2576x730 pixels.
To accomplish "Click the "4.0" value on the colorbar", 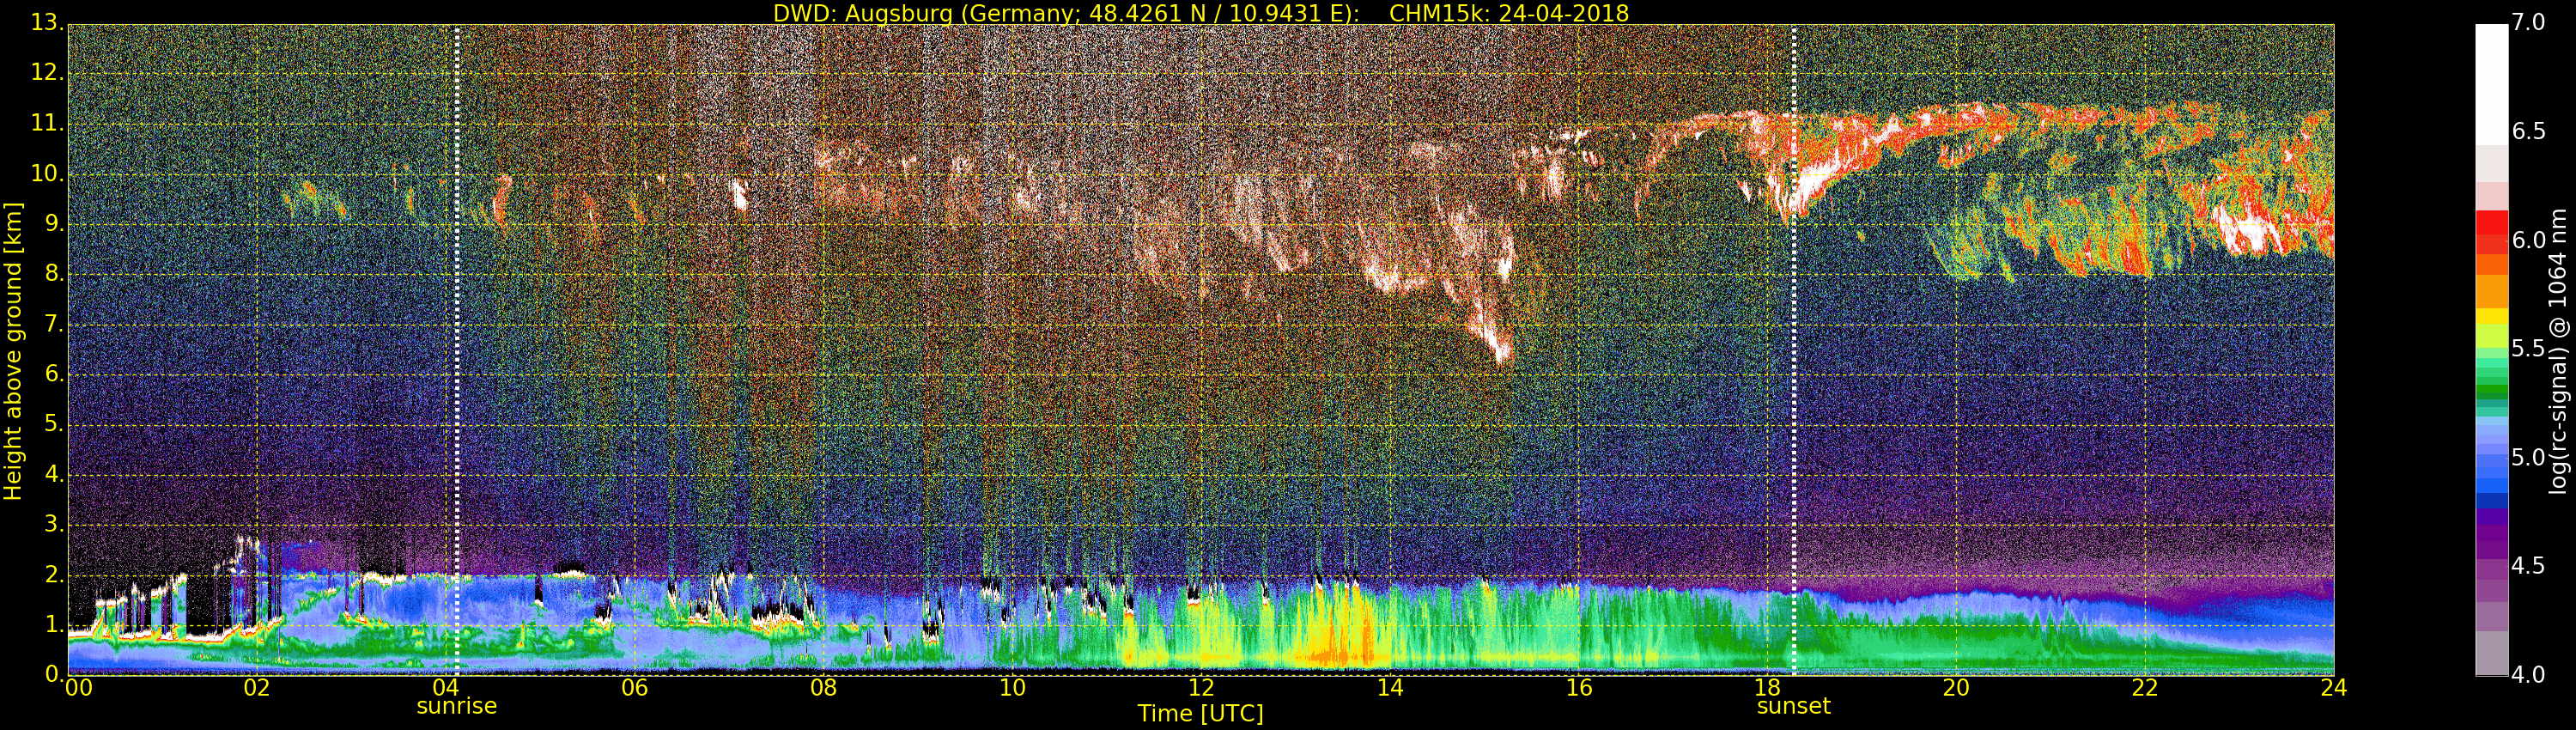I will tap(2529, 675).
